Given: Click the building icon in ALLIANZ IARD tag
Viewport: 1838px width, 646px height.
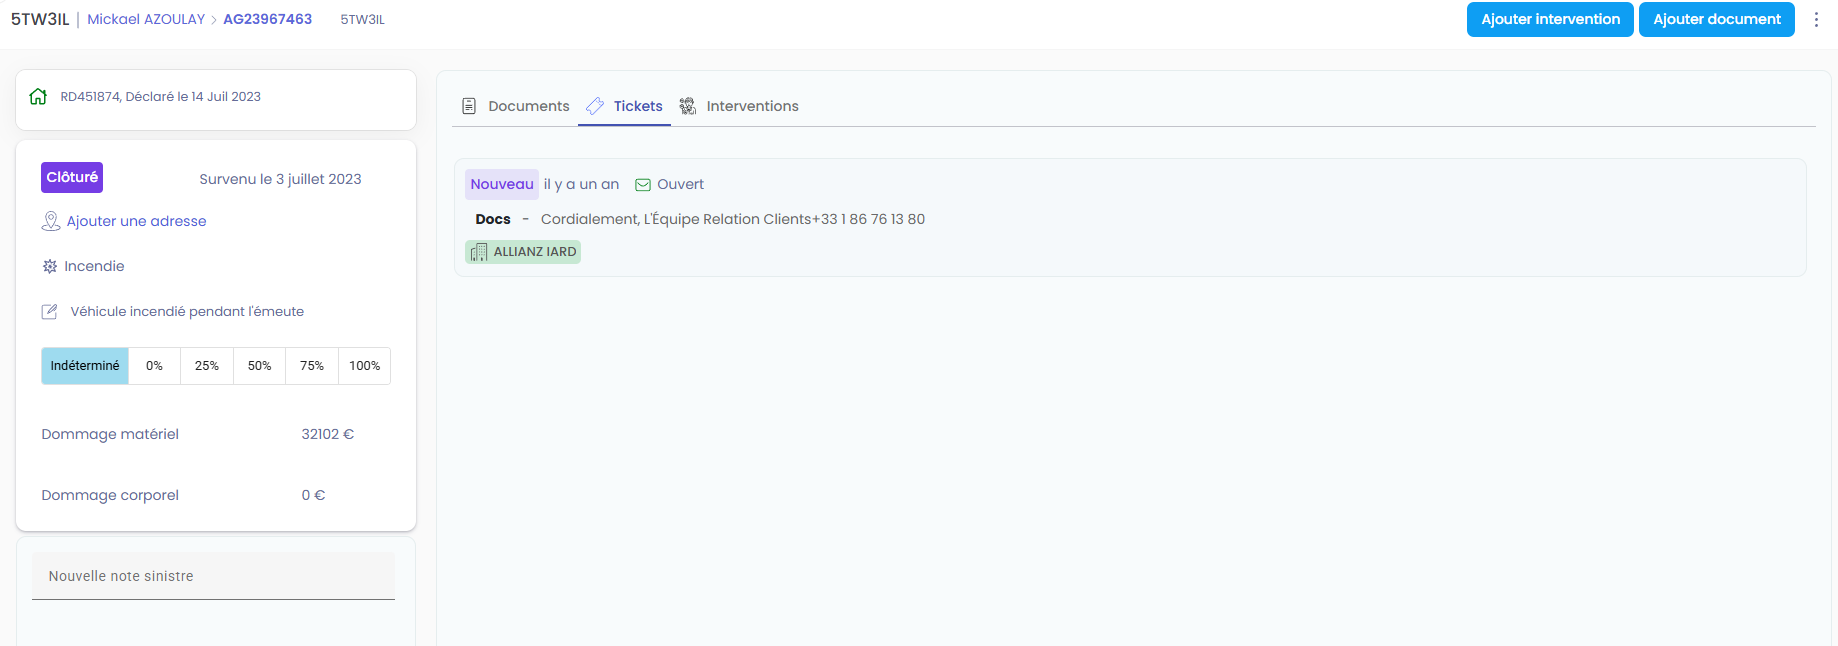Looking at the screenshot, I should [x=479, y=252].
